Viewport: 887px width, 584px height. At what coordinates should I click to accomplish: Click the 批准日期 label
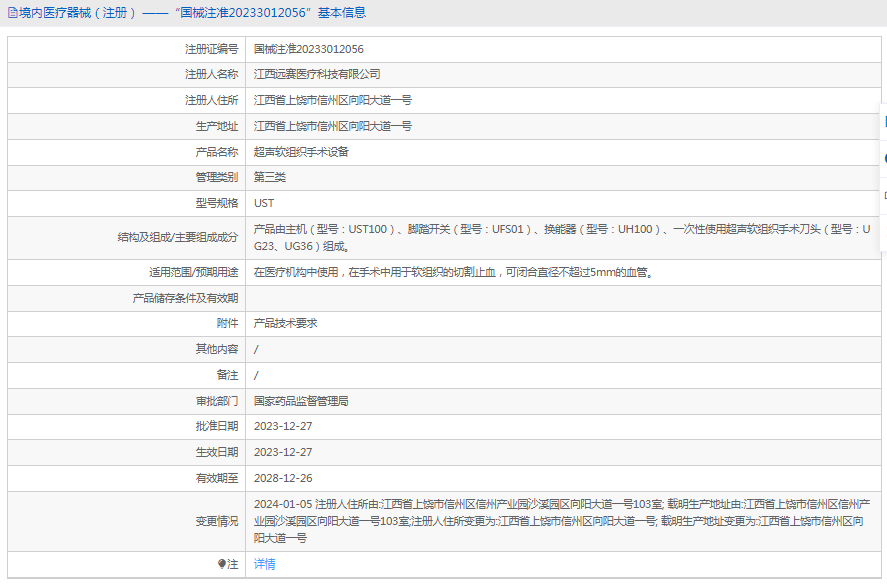click(x=217, y=427)
